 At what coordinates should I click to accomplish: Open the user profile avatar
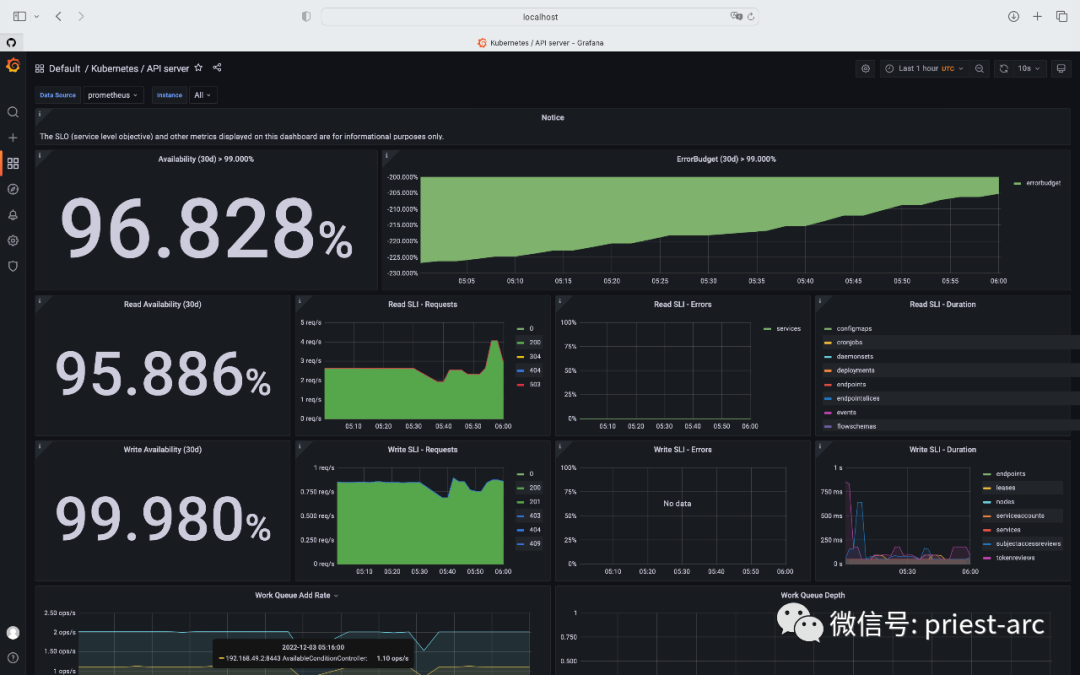[12, 632]
